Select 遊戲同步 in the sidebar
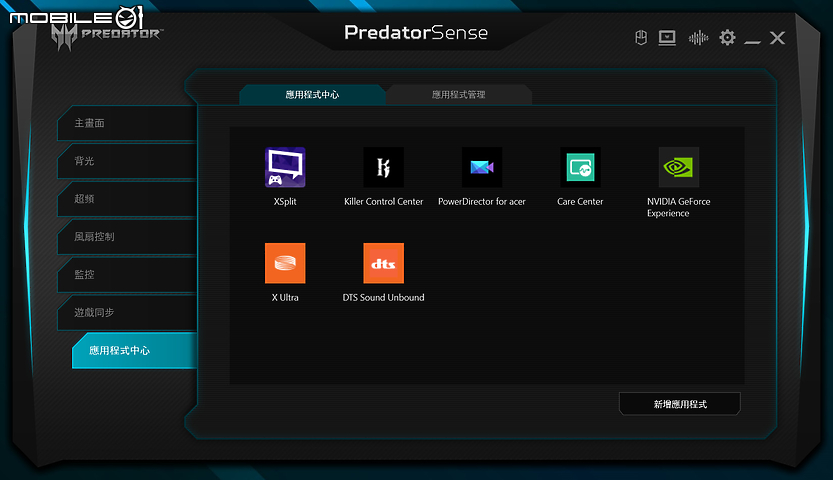 128,313
